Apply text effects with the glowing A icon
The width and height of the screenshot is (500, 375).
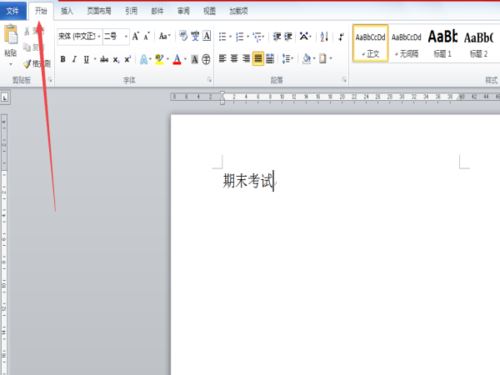[x=144, y=60]
